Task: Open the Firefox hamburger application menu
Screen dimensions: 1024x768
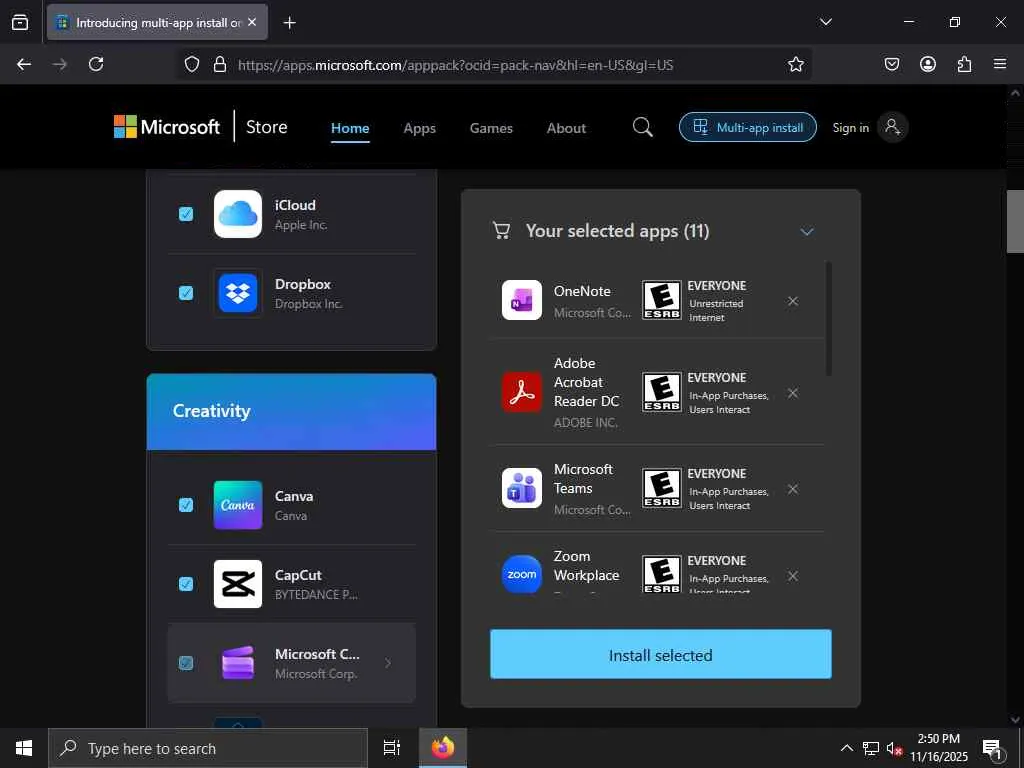Action: pyautogui.click(x=1000, y=64)
